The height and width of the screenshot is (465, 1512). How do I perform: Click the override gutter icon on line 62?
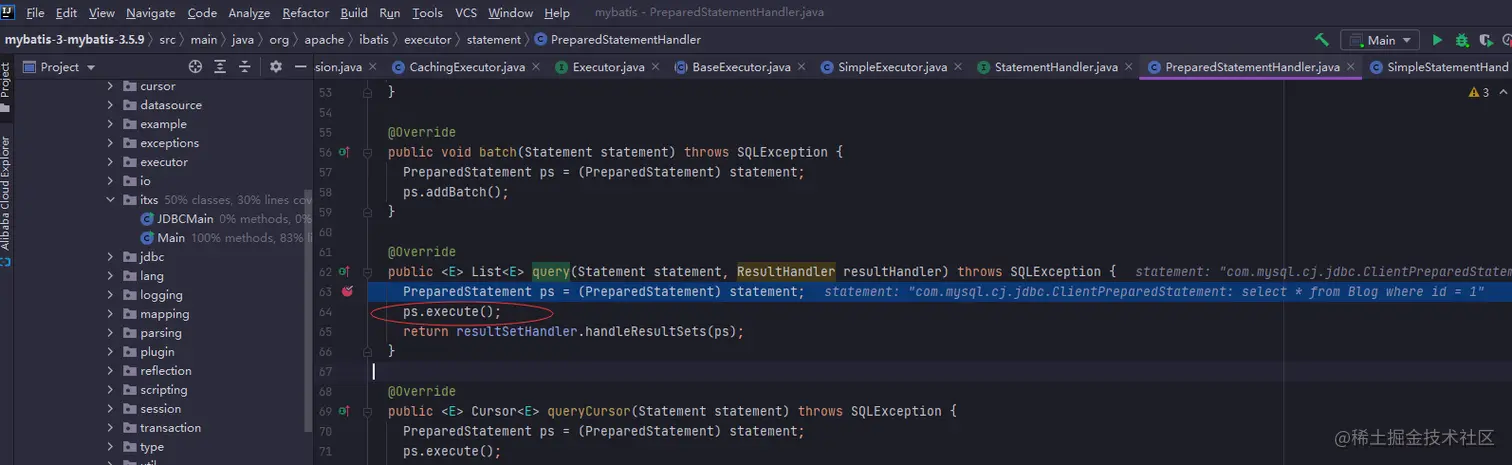click(344, 272)
